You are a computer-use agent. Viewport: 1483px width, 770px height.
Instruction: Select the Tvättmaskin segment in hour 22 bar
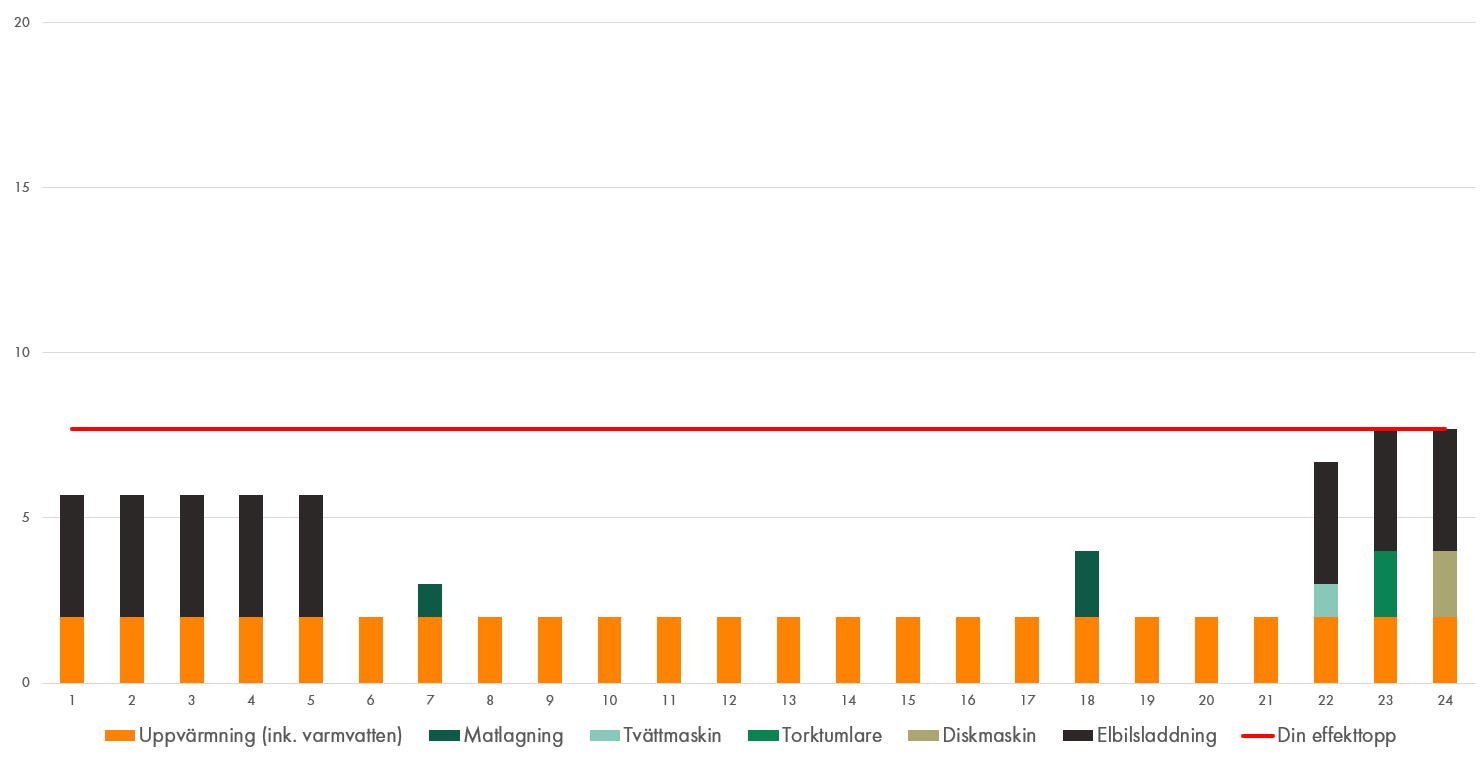[x=1326, y=600]
